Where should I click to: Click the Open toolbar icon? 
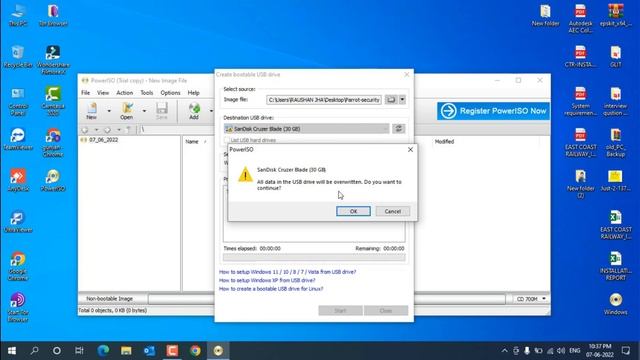tap(127, 111)
